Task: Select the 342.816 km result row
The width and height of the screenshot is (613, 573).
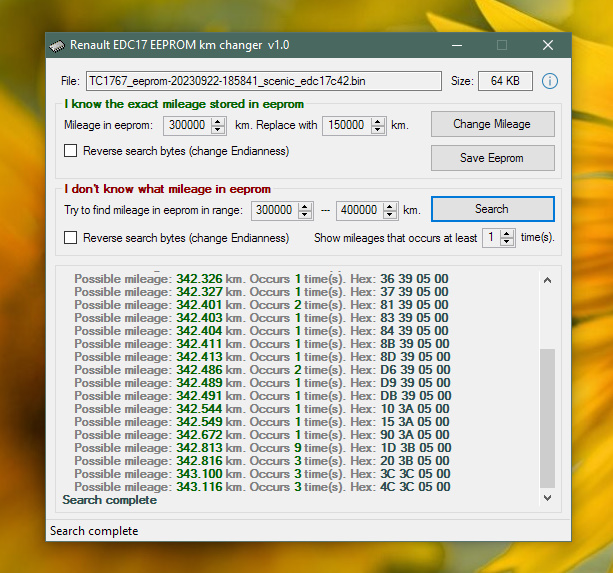Action: point(262,460)
